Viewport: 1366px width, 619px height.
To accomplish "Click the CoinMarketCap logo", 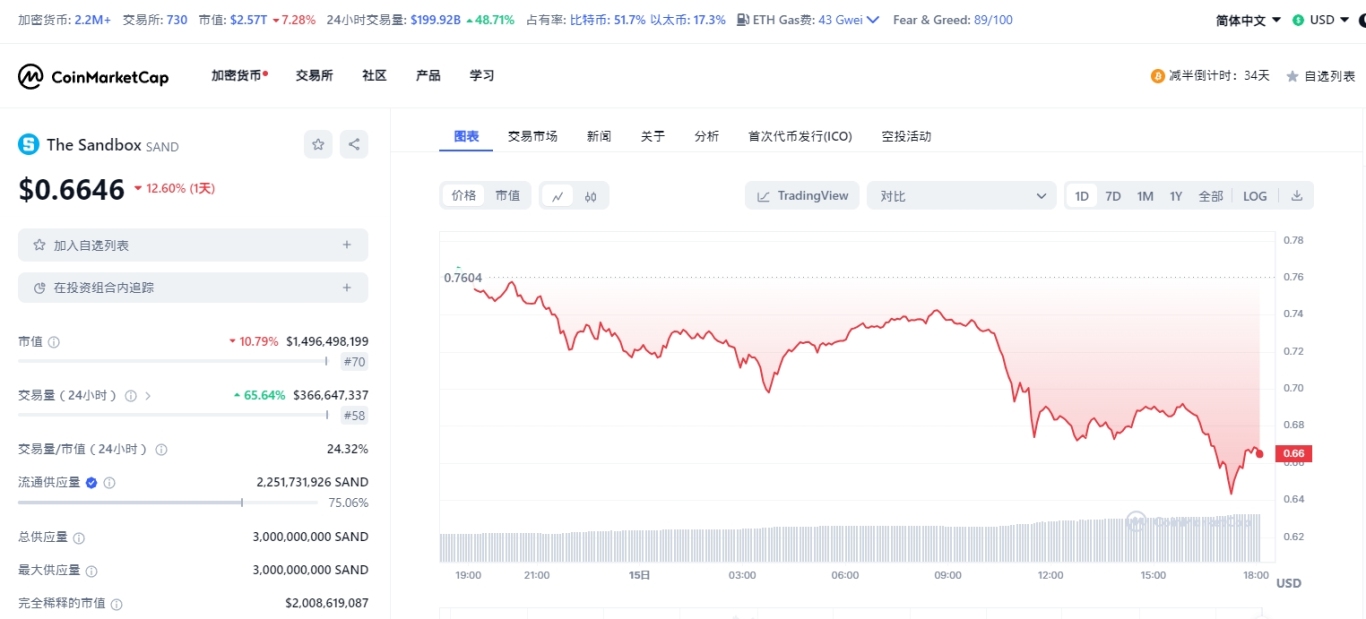I will click(x=93, y=77).
